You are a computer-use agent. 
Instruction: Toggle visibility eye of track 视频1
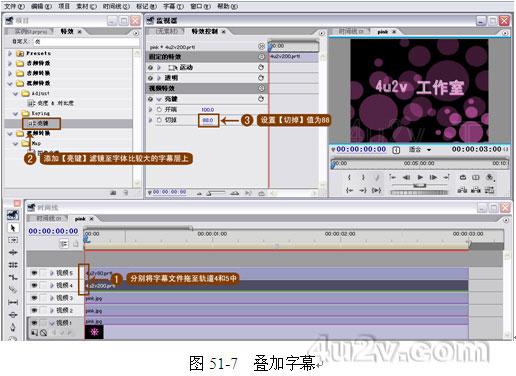[x=34, y=323]
